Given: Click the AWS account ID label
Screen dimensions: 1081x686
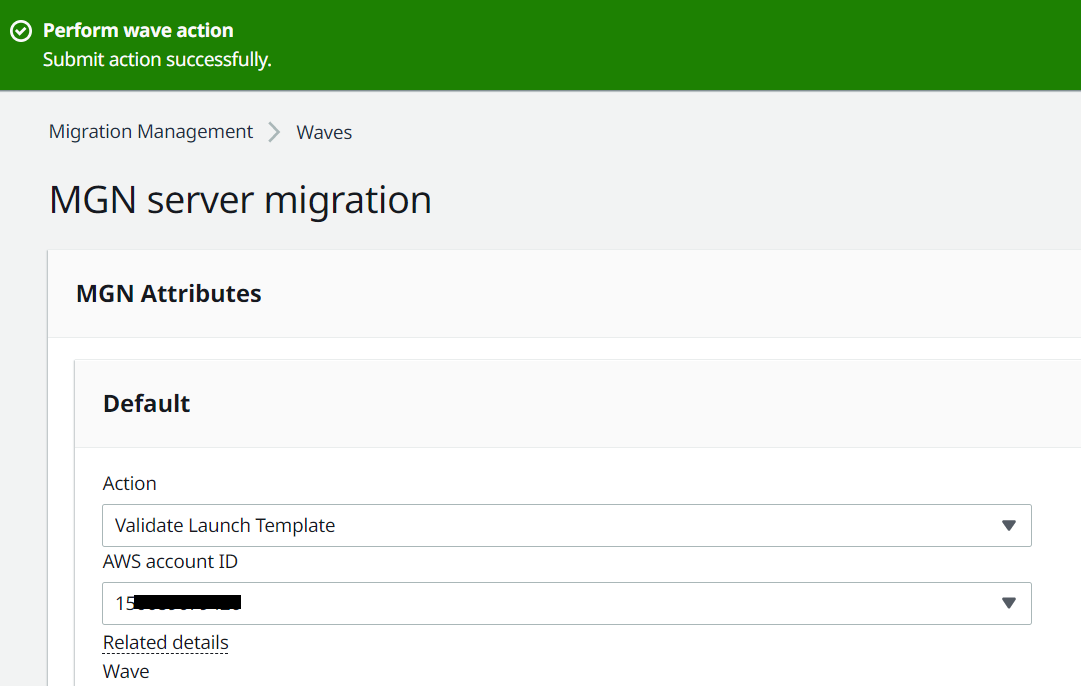Looking at the screenshot, I should point(170,562).
